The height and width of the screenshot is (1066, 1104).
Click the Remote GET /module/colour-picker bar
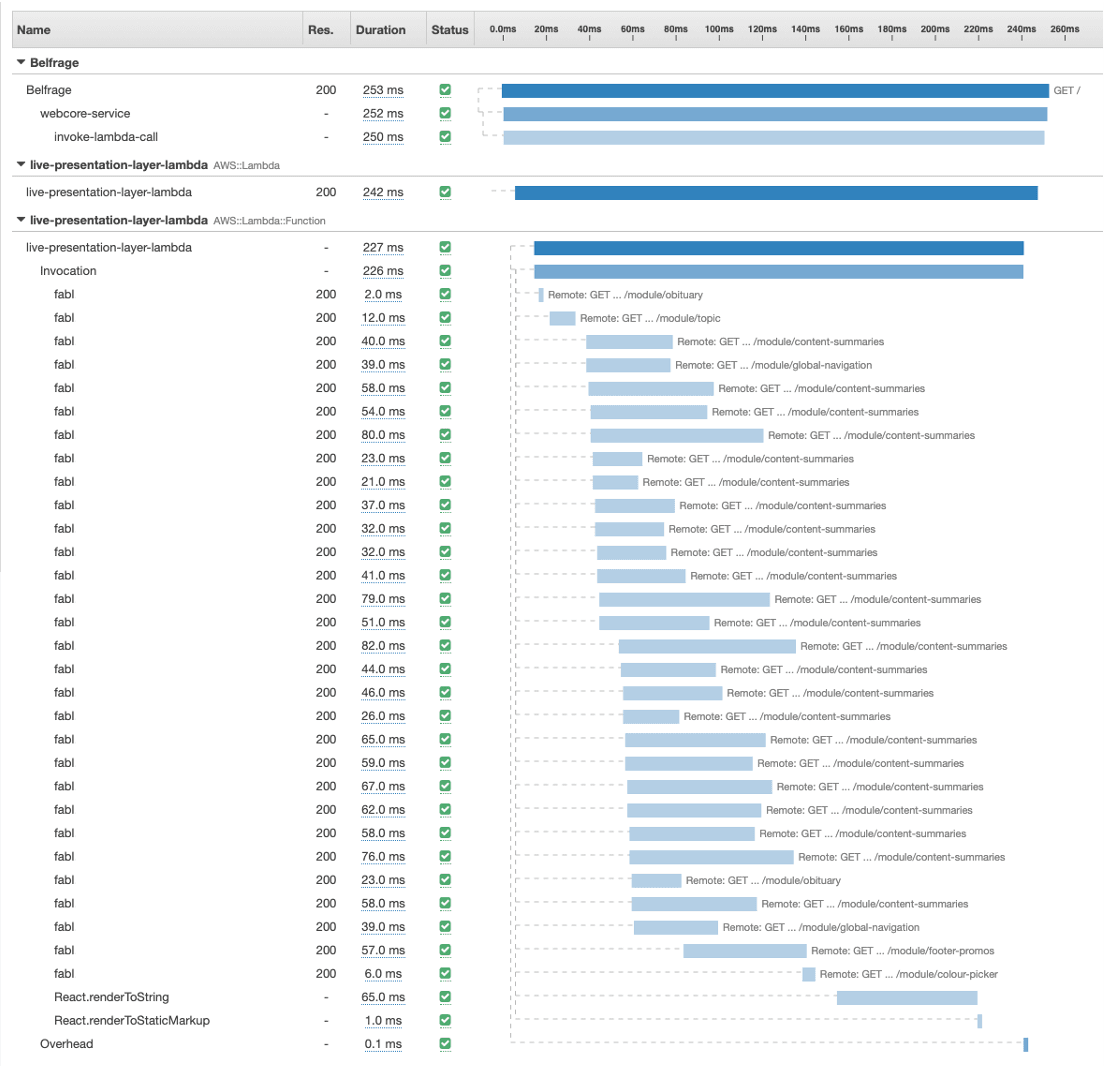(x=810, y=974)
